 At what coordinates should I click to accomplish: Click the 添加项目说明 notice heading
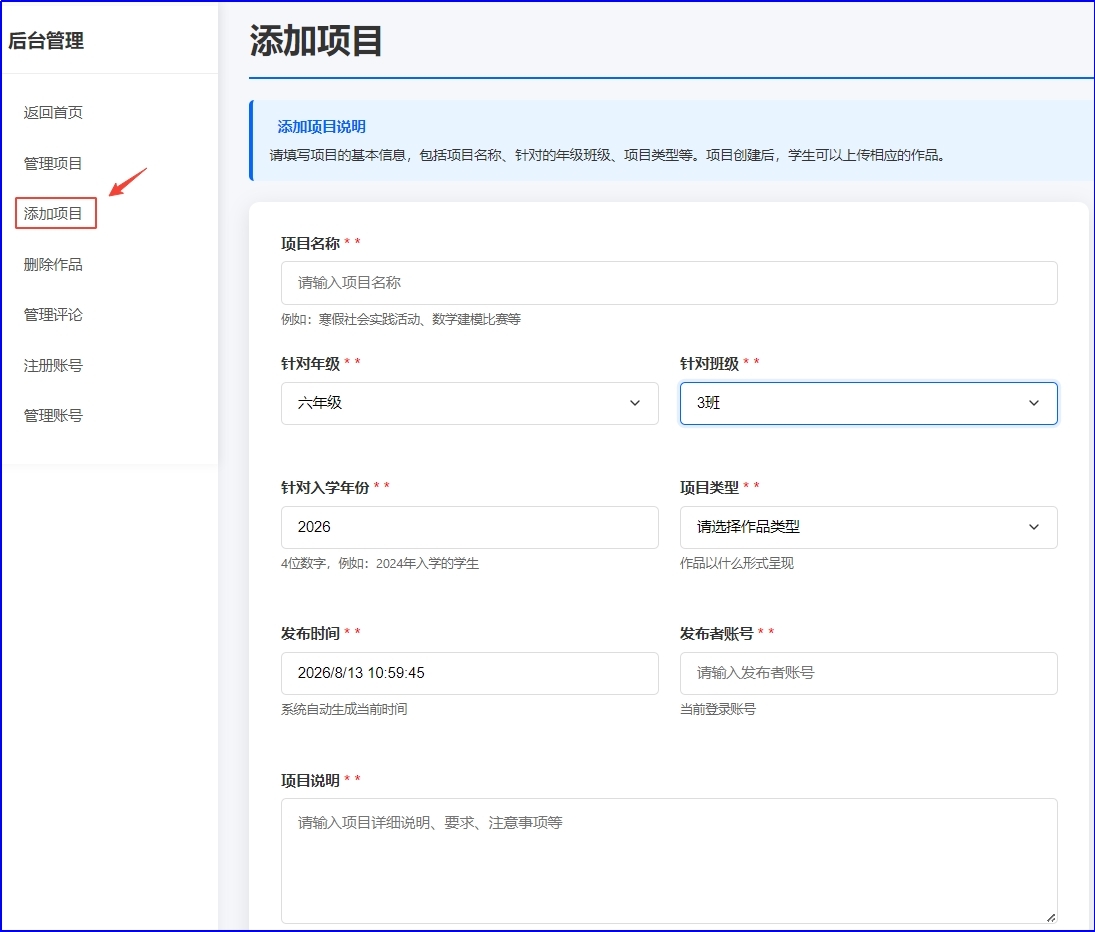(322, 126)
